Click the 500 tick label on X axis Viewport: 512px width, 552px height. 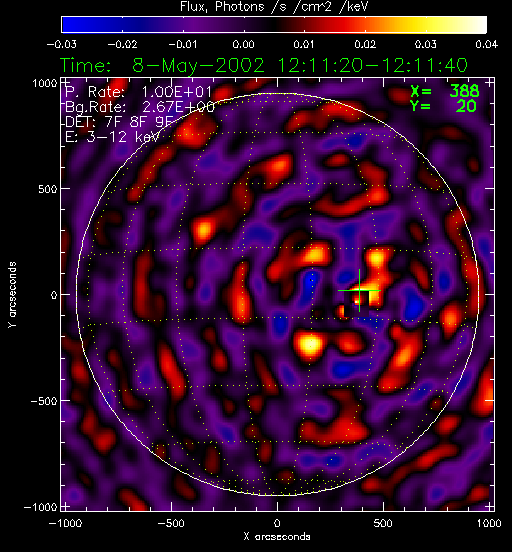click(x=383, y=523)
